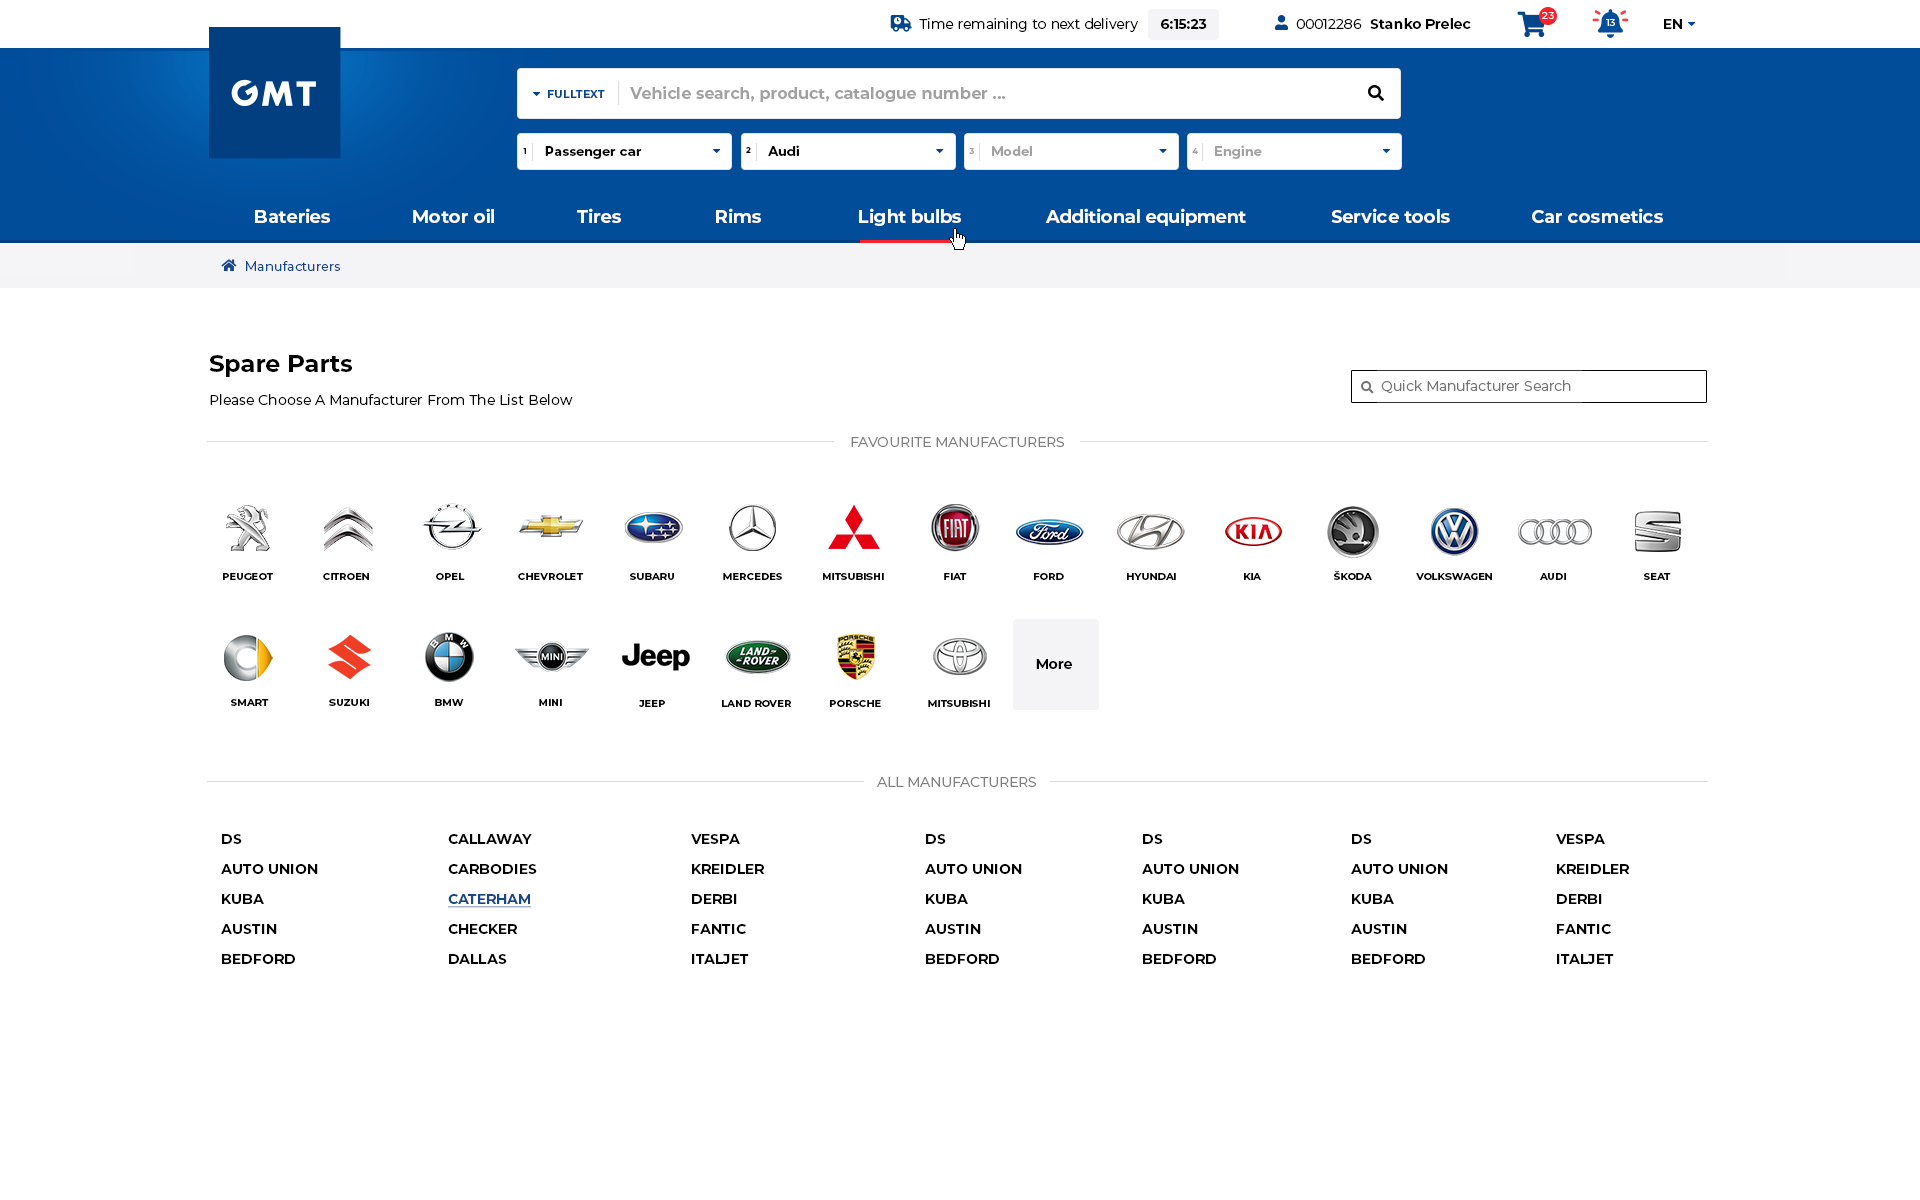Open the Tires menu
Image resolution: width=1920 pixels, height=1200 pixels.
(x=599, y=217)
